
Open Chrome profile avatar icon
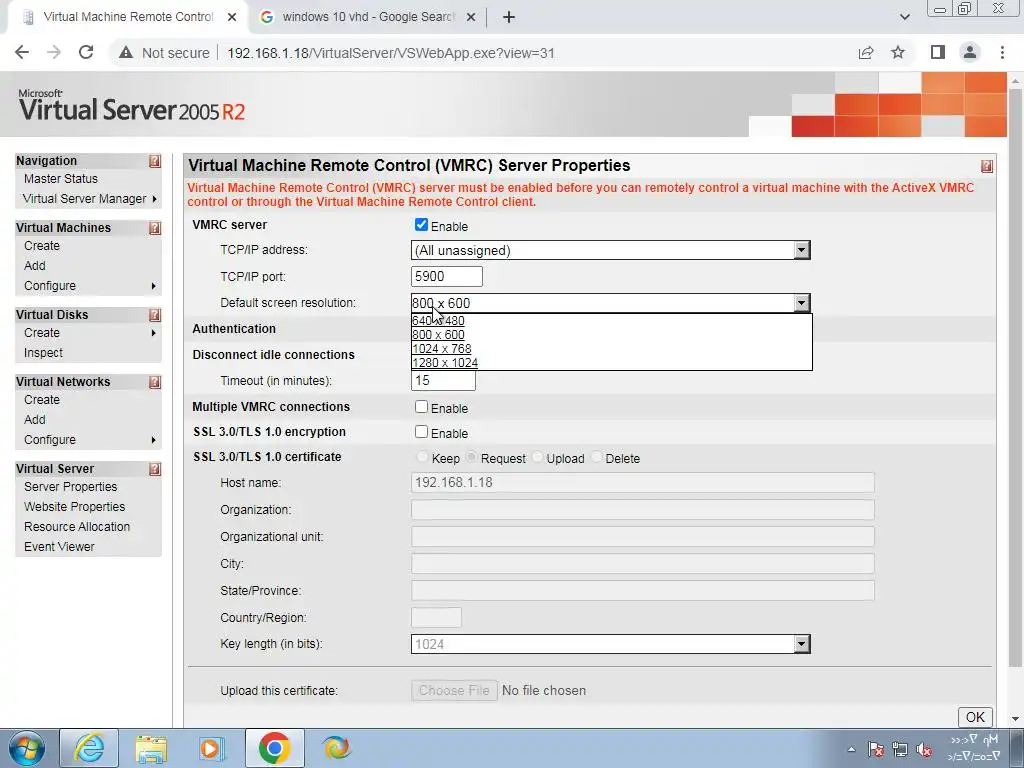[970, 52]
